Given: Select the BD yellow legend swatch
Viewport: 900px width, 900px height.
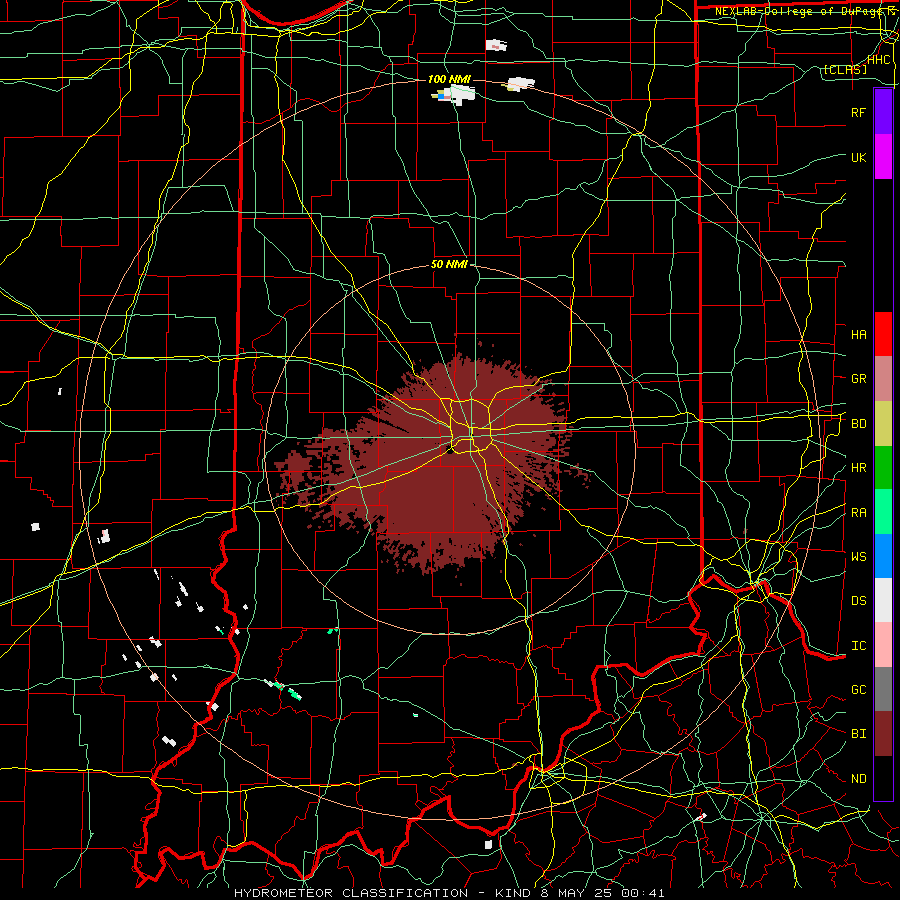Looking at the screenshot, I should pyautogui.click(x=883, y=423).
